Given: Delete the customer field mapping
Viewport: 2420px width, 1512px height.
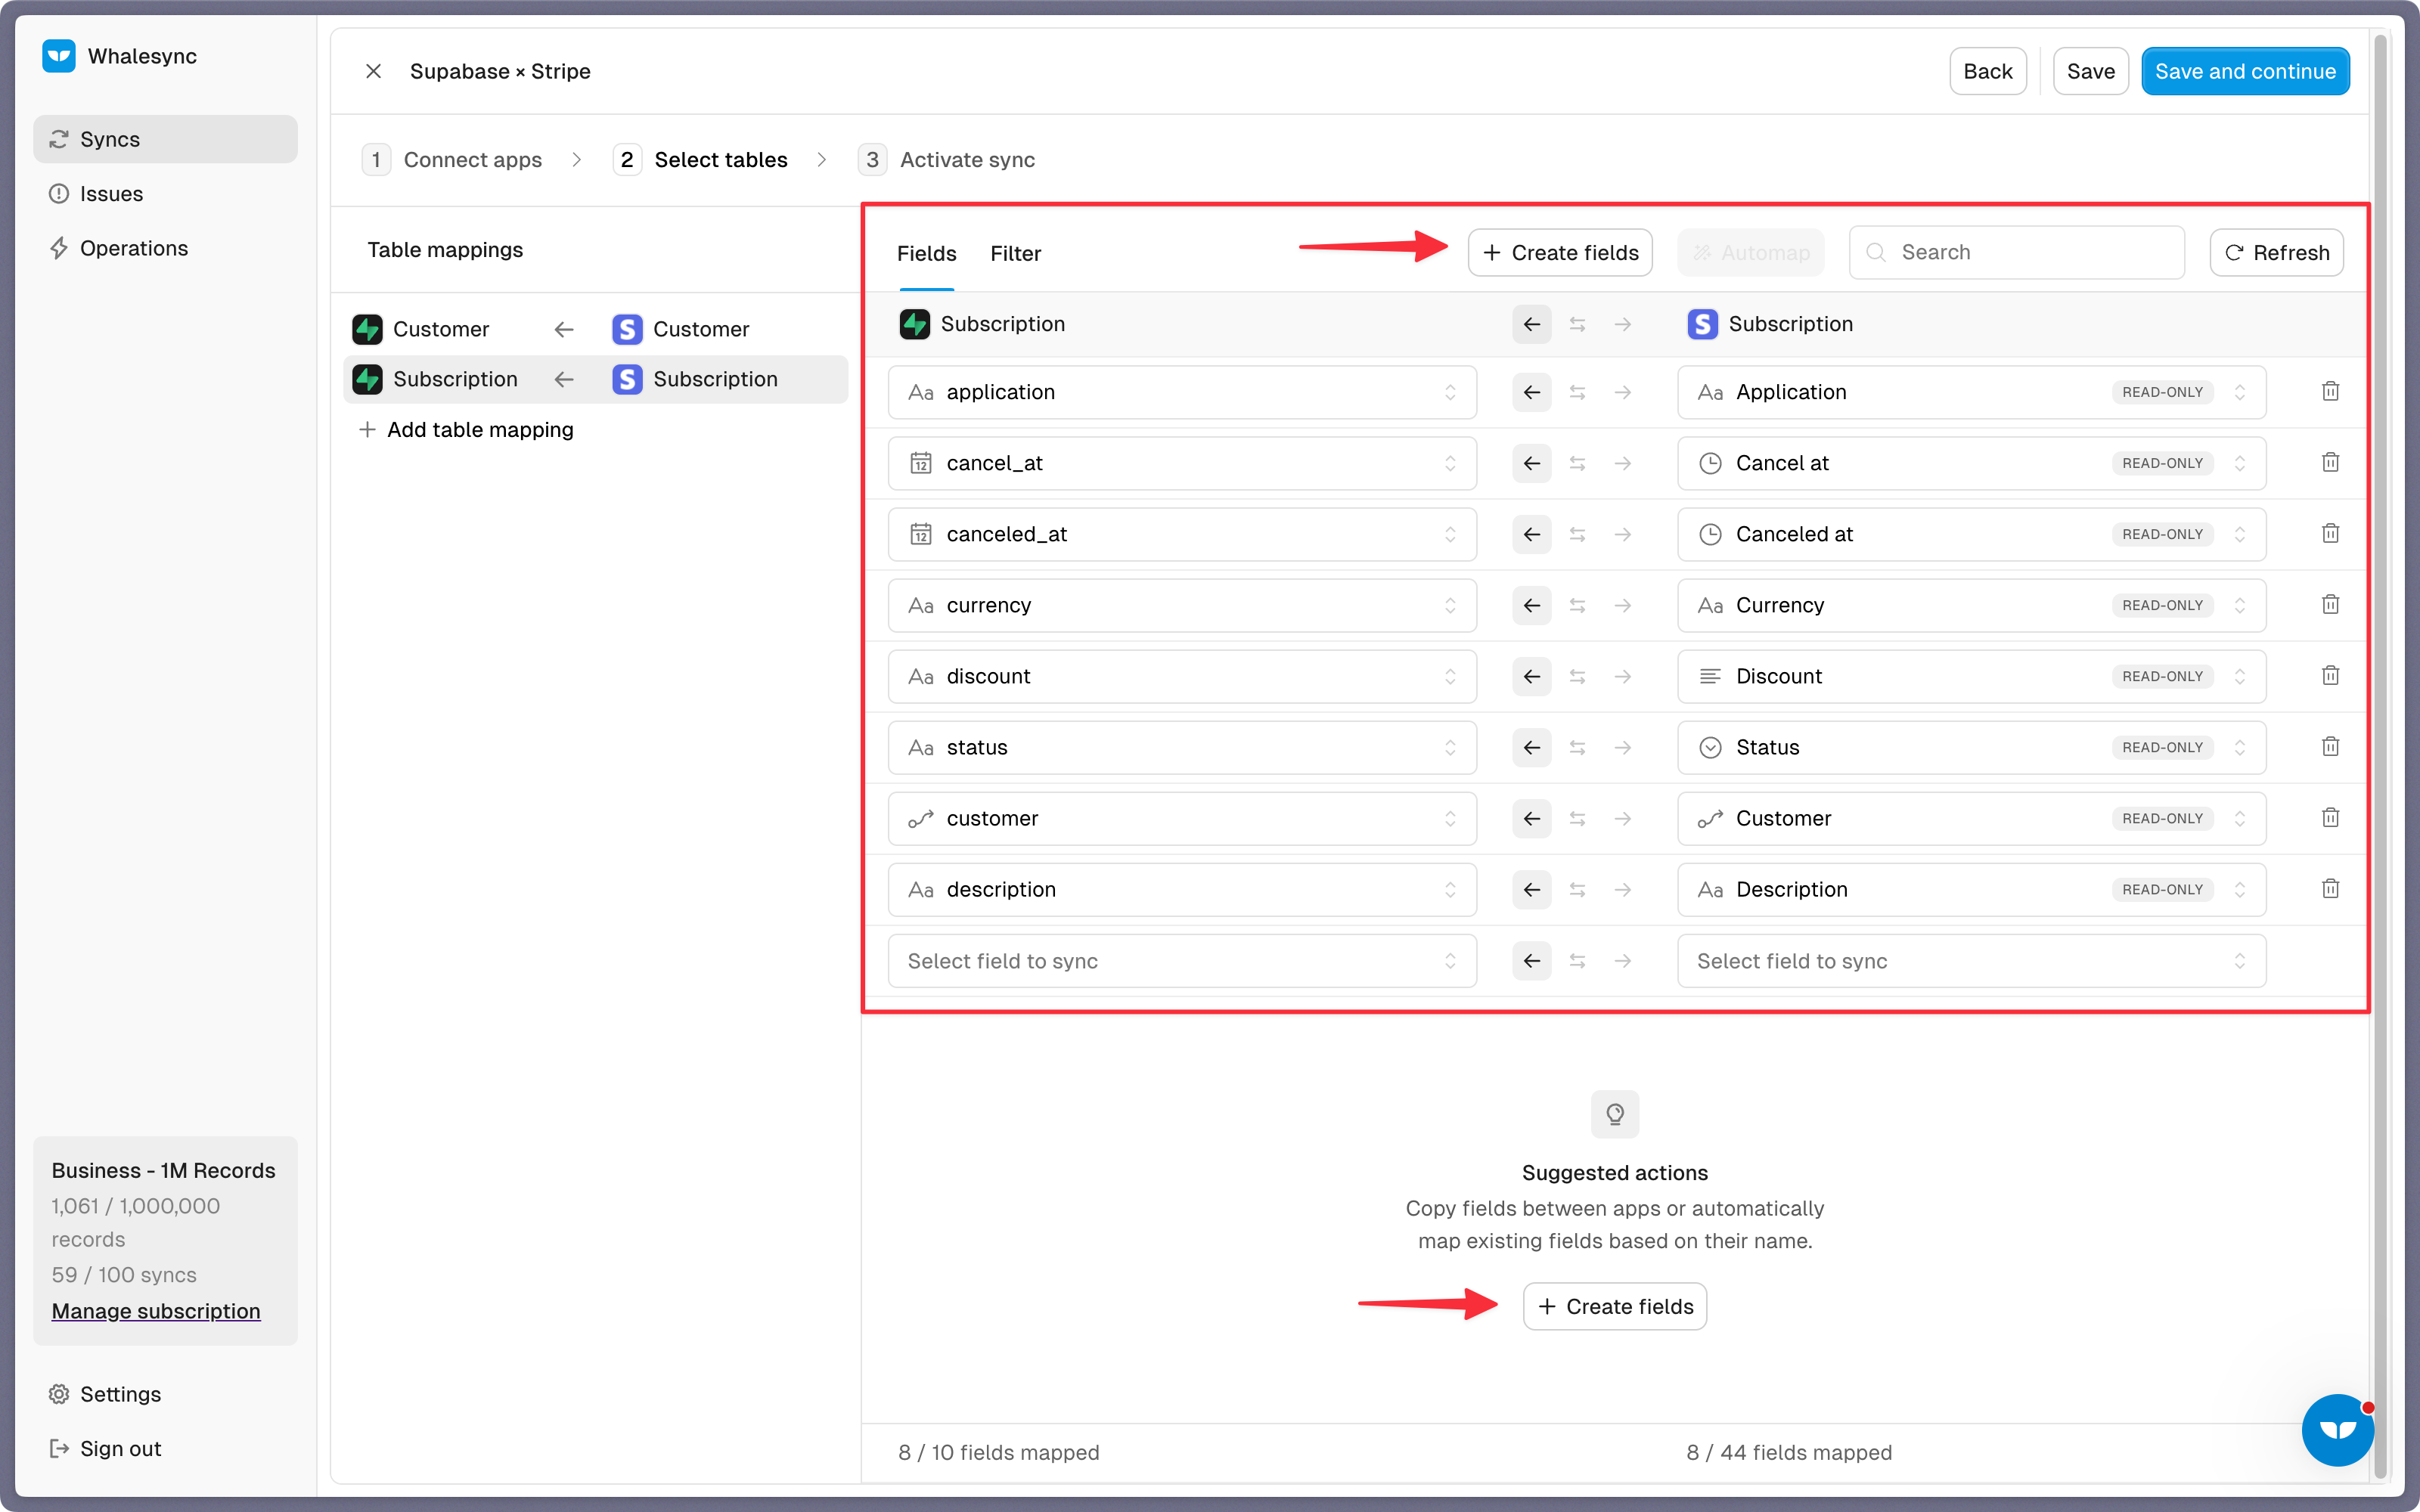Looking at the screenshot, I should click(x=2330, y=817).
